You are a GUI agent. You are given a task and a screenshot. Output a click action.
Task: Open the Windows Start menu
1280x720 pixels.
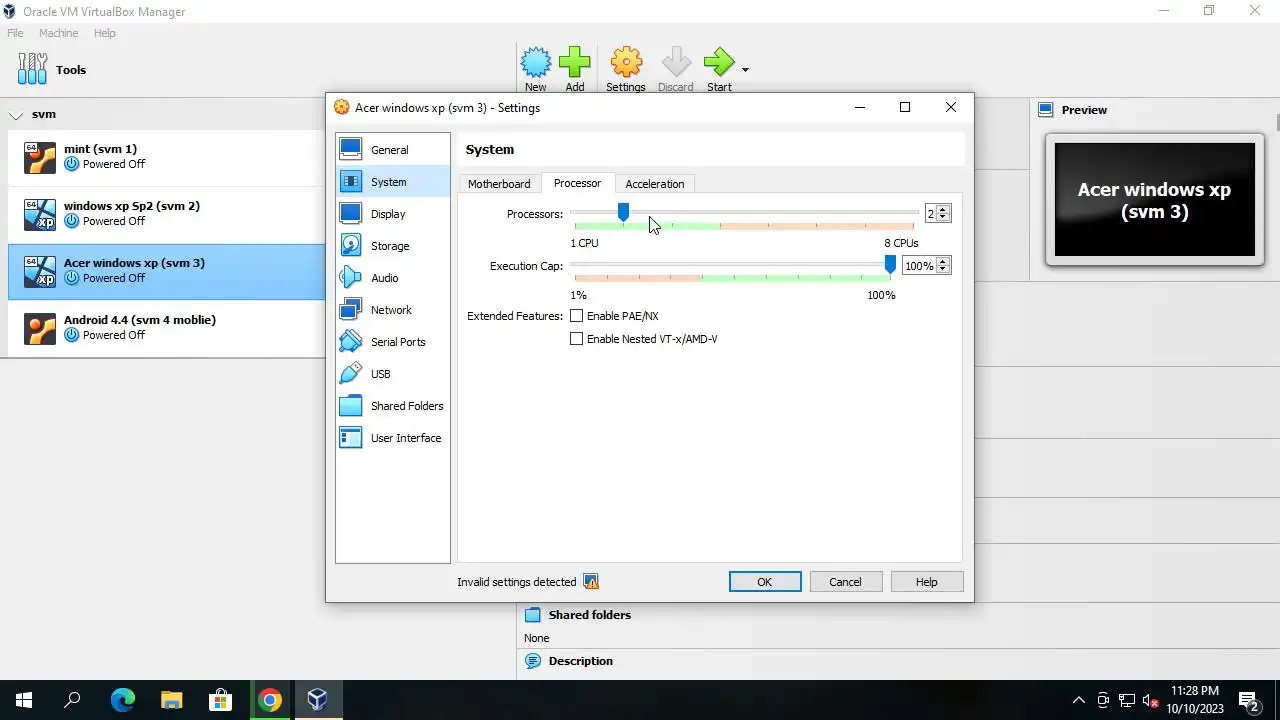pos(24,700)
